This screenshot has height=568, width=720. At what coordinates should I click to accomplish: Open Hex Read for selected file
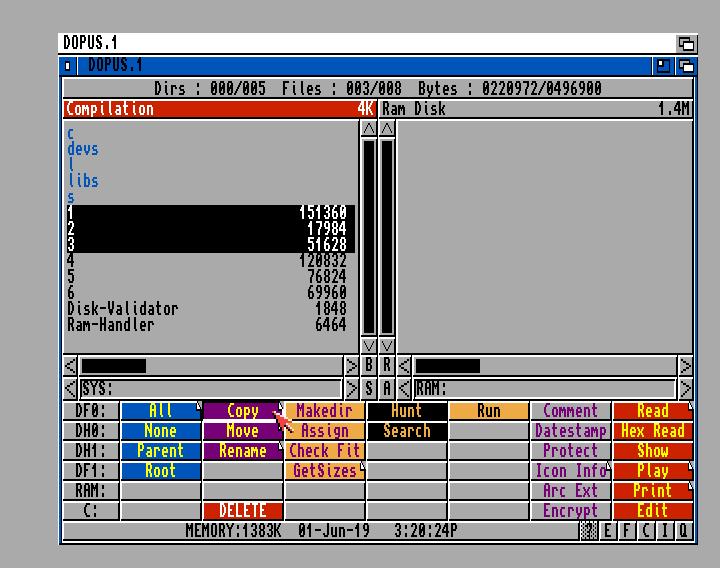click(x=652, y=431)
